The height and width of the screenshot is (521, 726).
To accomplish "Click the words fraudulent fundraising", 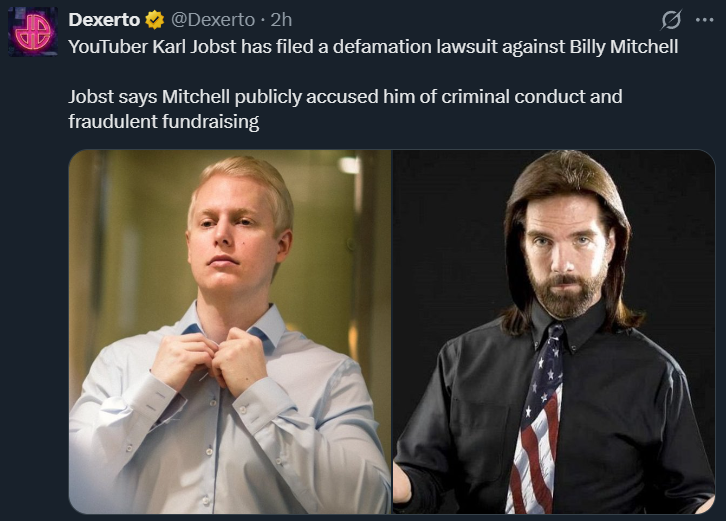I will [163, 122].
